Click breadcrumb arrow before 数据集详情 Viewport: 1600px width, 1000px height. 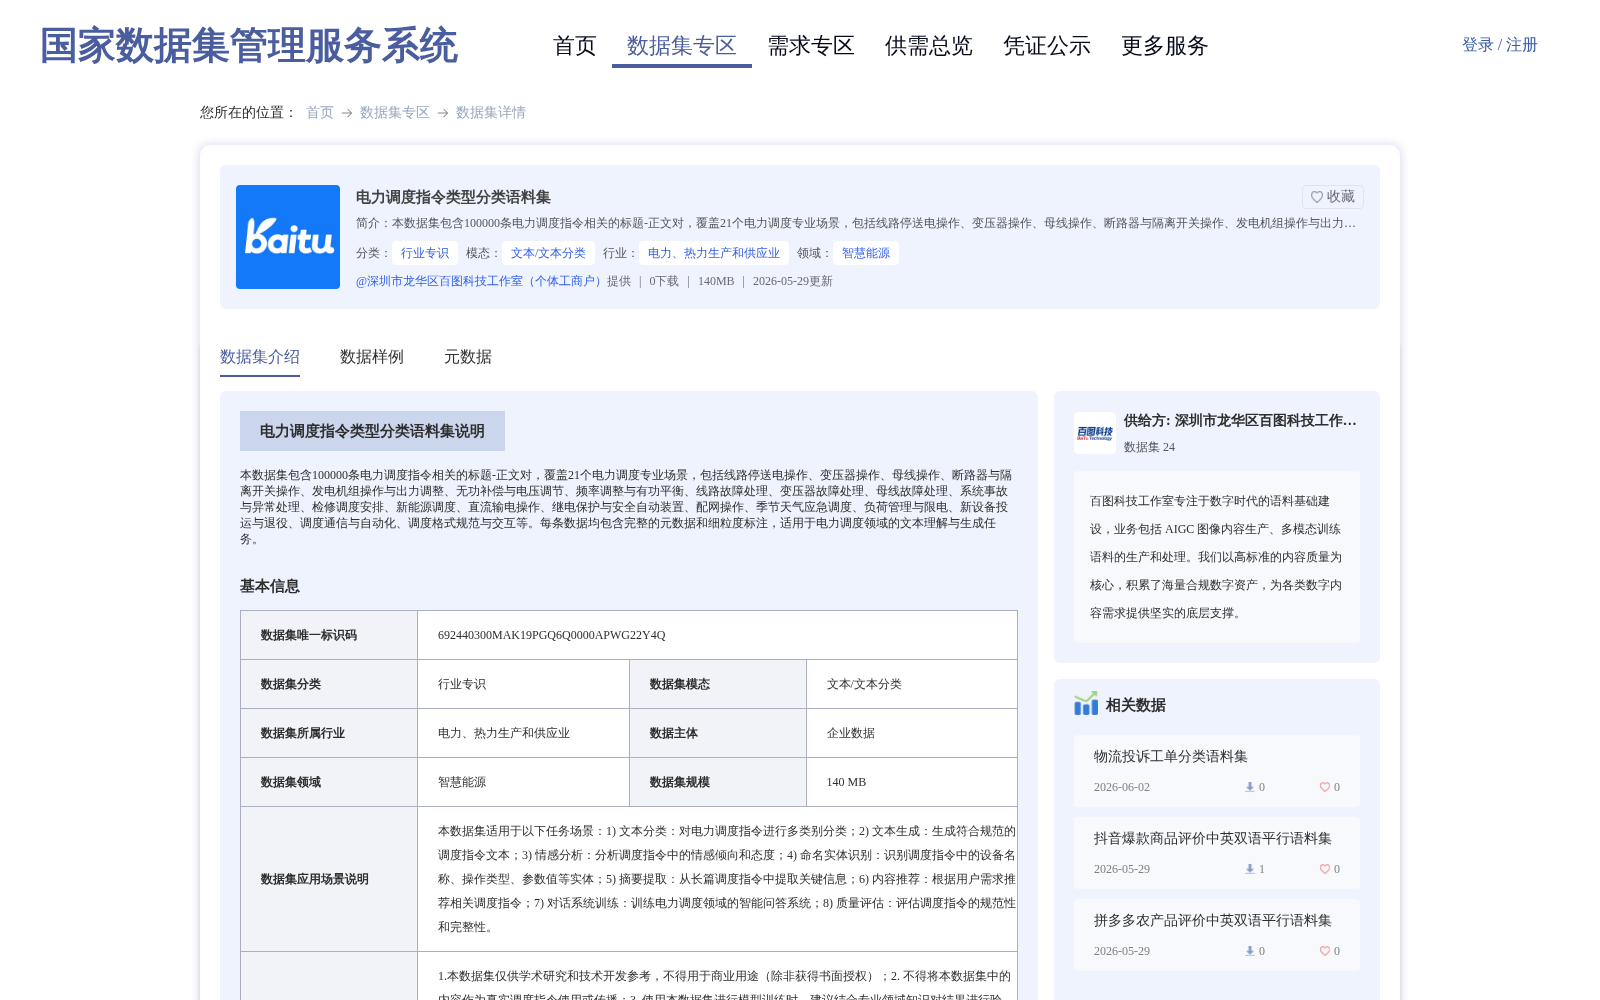pyautogui.click(x=443, y=113)
